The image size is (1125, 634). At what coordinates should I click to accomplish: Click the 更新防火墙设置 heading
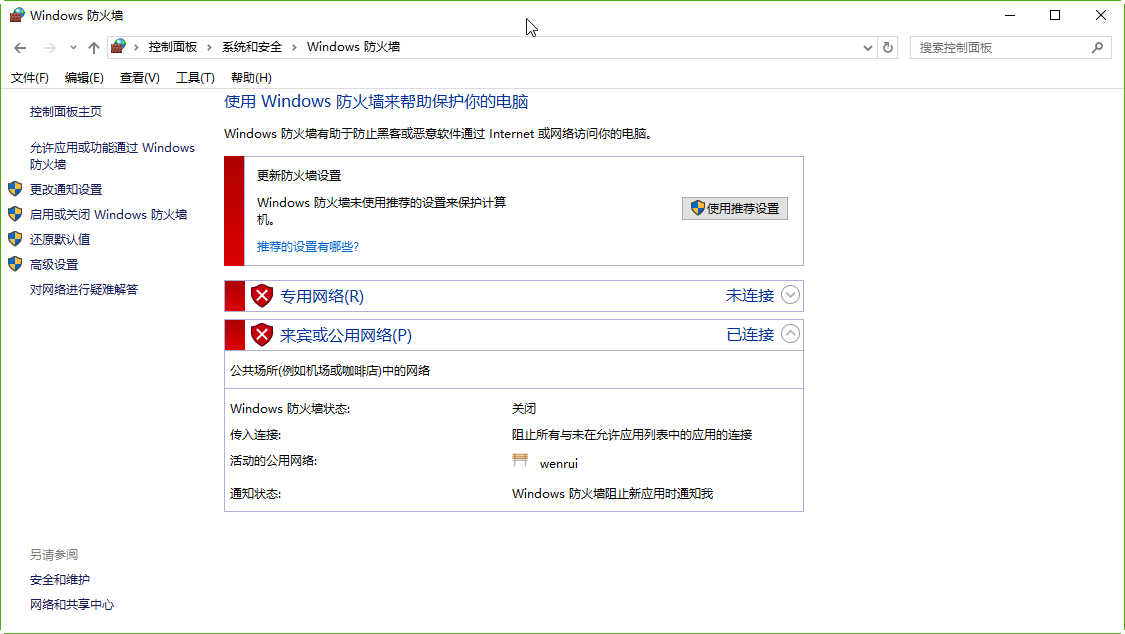[299, 176]
